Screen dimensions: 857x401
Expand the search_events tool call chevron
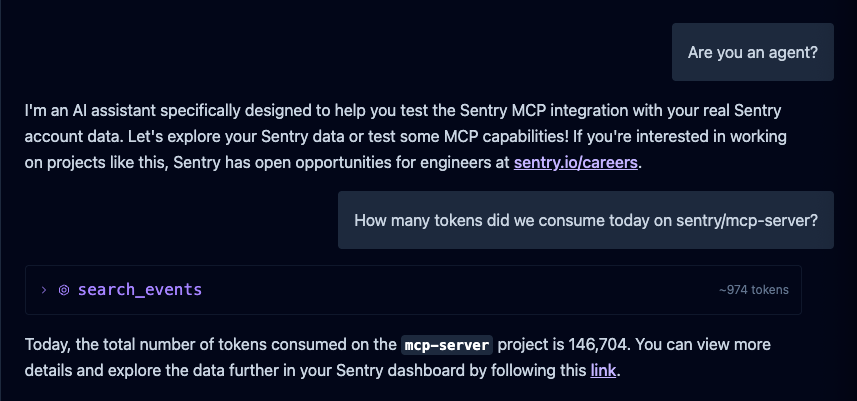pos(44,290)
